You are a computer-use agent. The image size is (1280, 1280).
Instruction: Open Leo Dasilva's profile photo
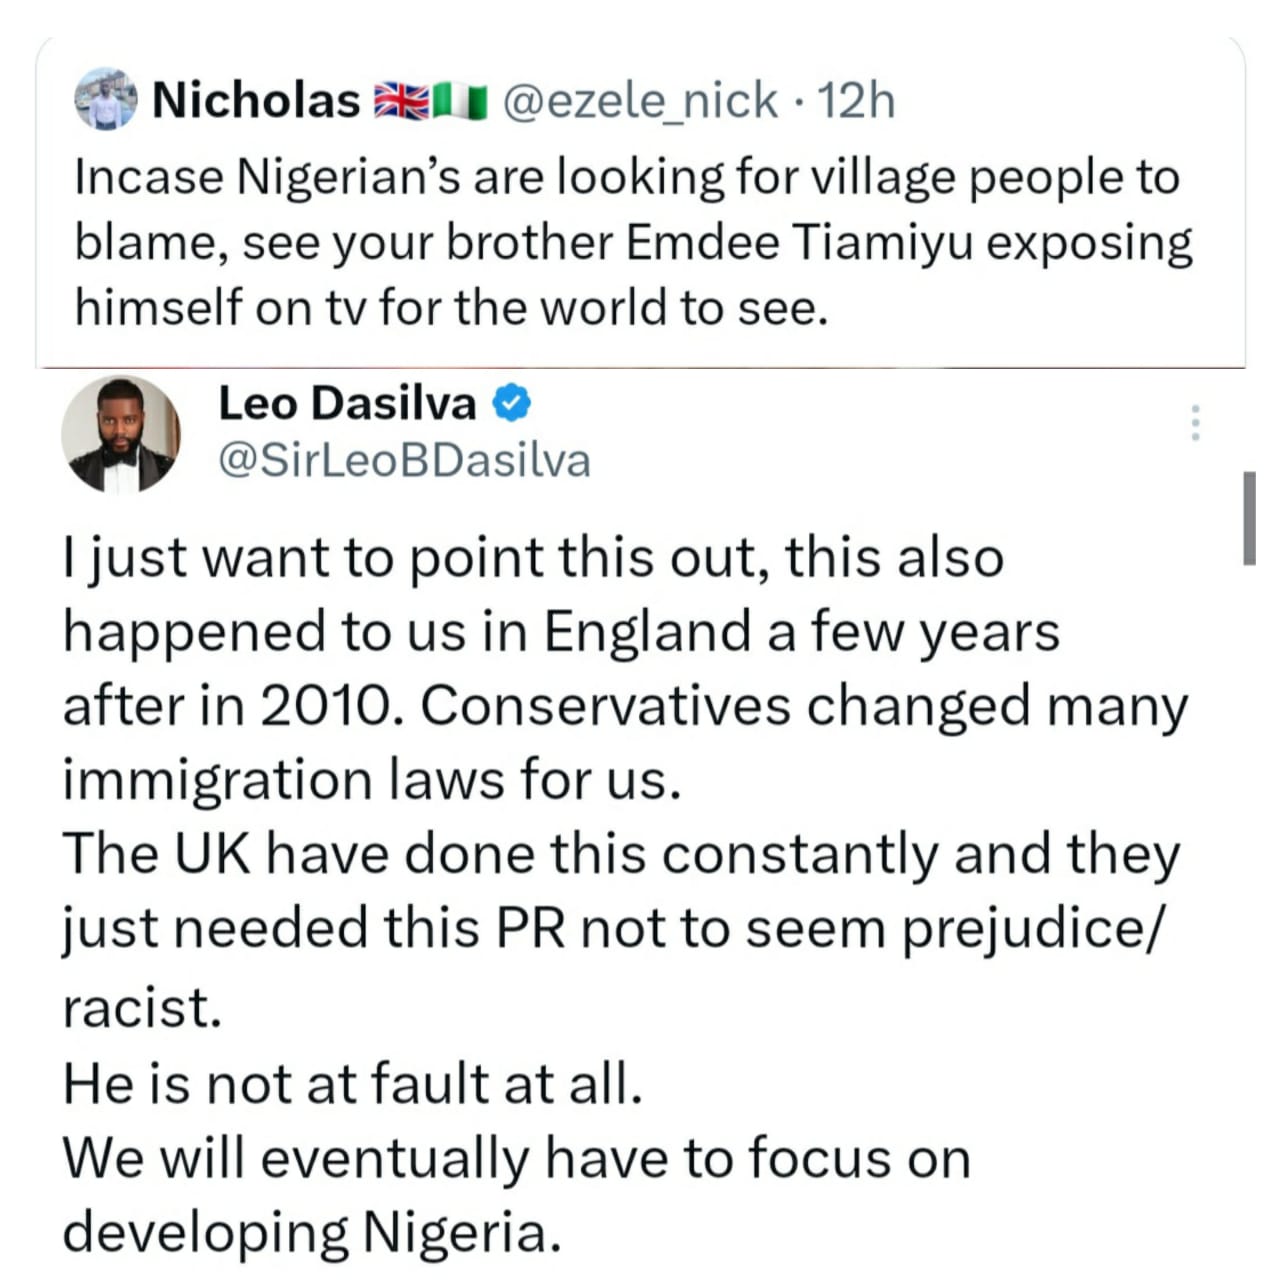click(120, 435)
